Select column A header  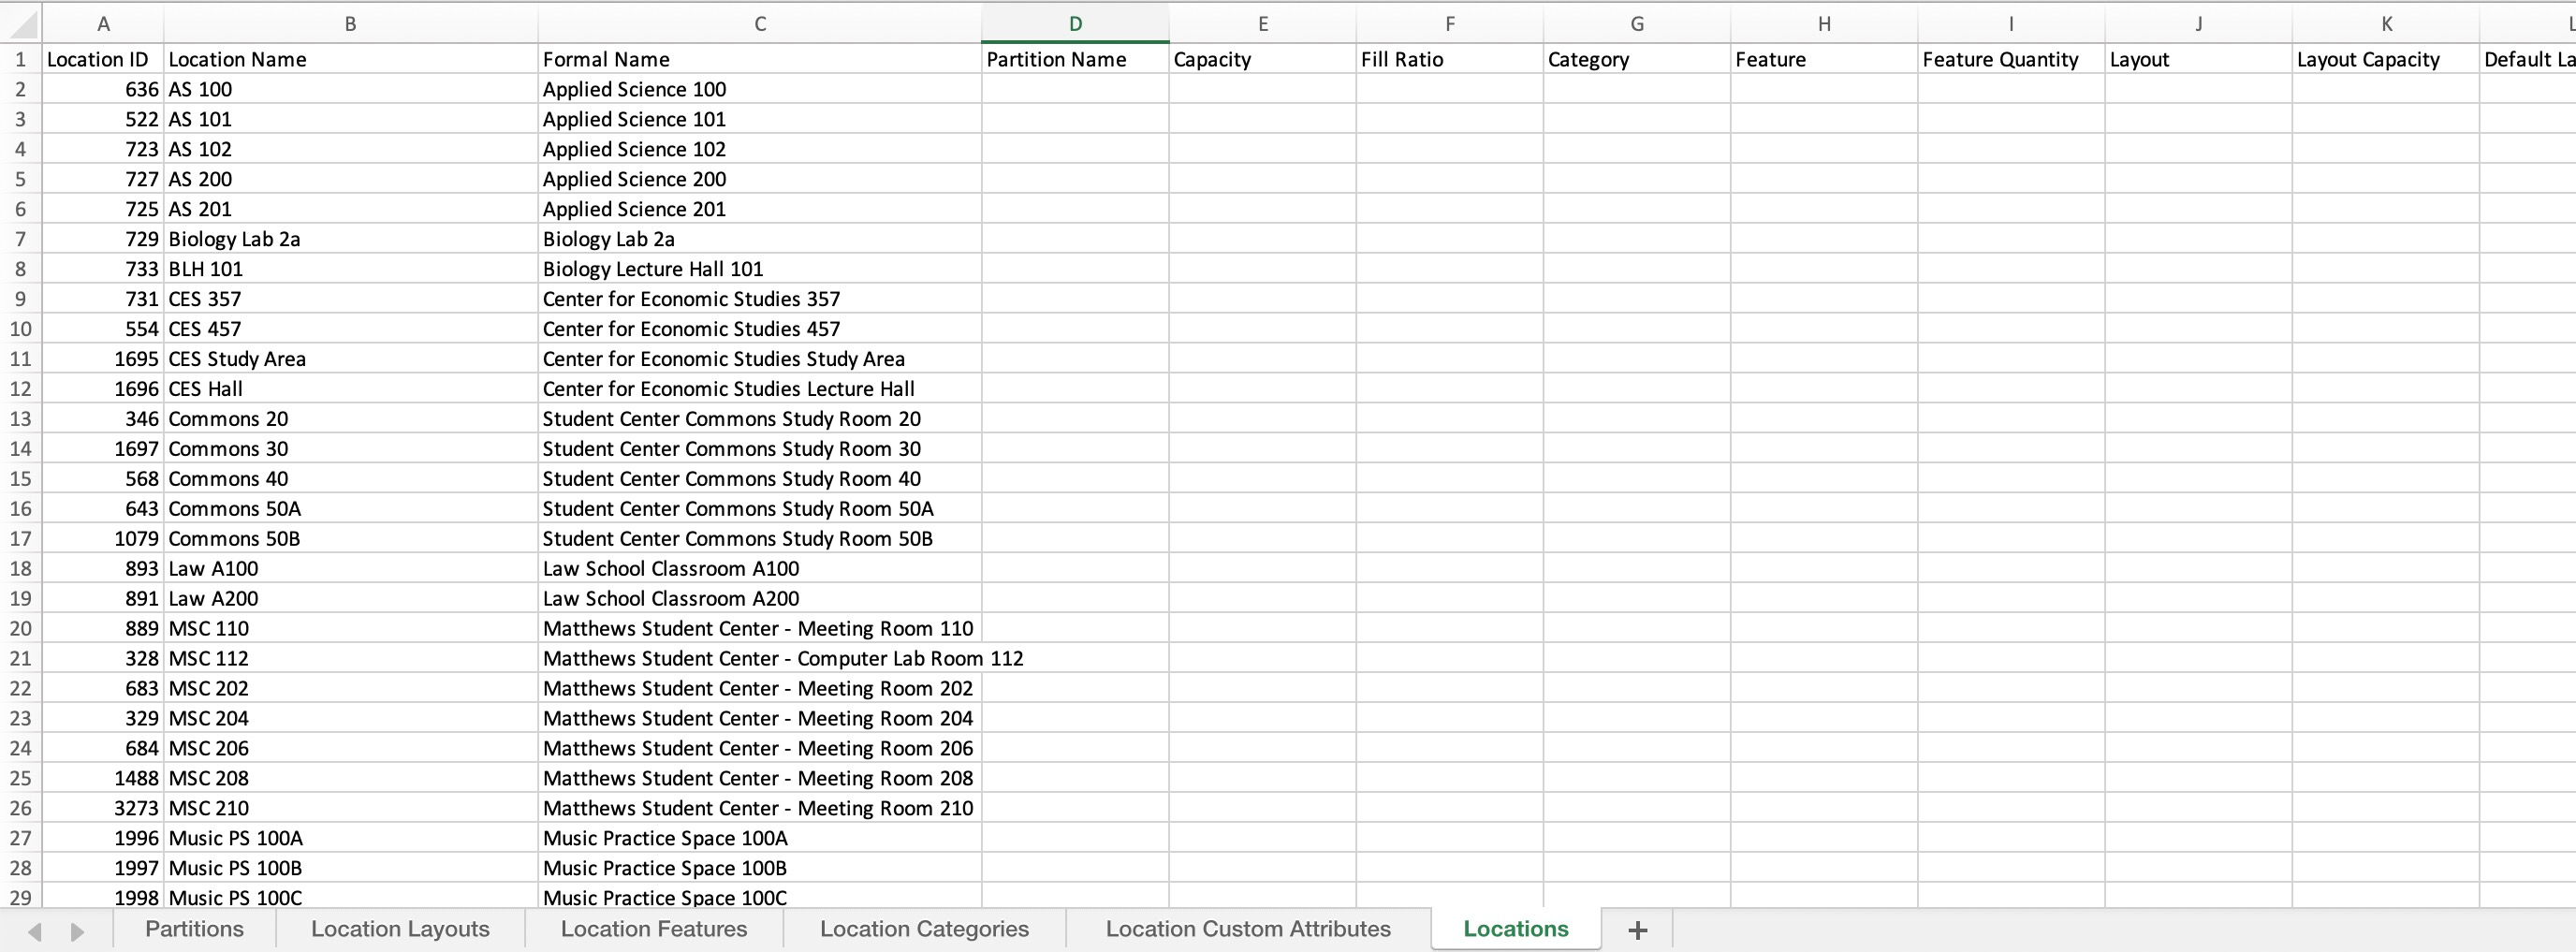(x=103, y=24)
